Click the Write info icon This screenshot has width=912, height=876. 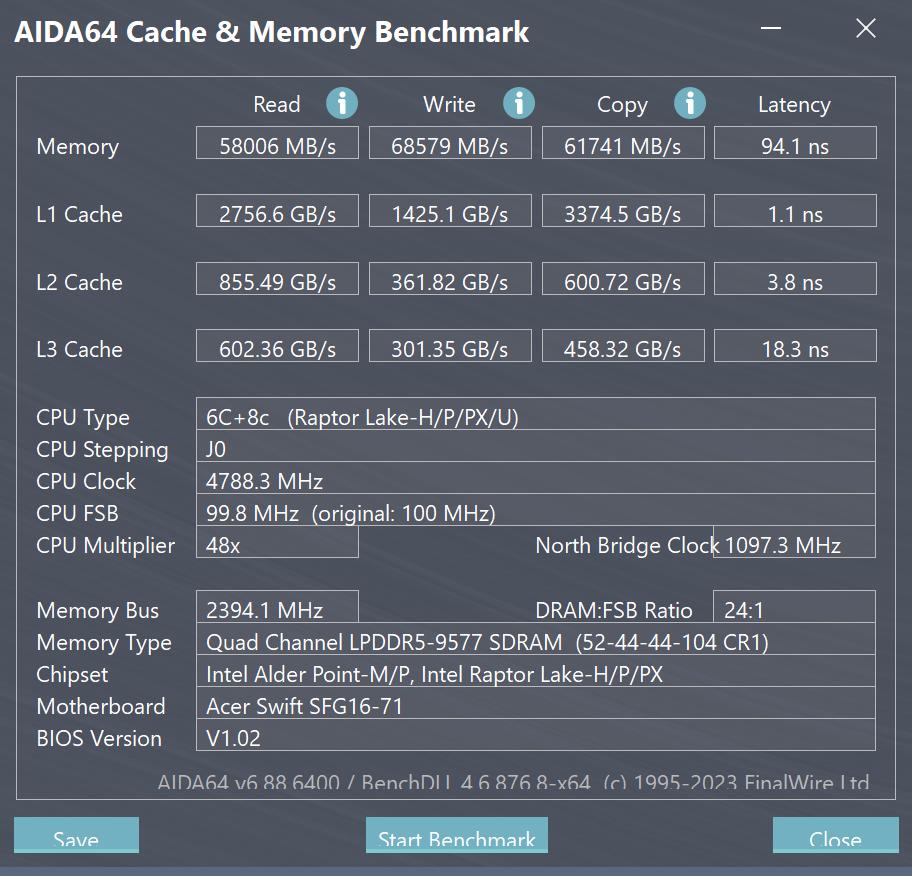[x=518, y=103]
